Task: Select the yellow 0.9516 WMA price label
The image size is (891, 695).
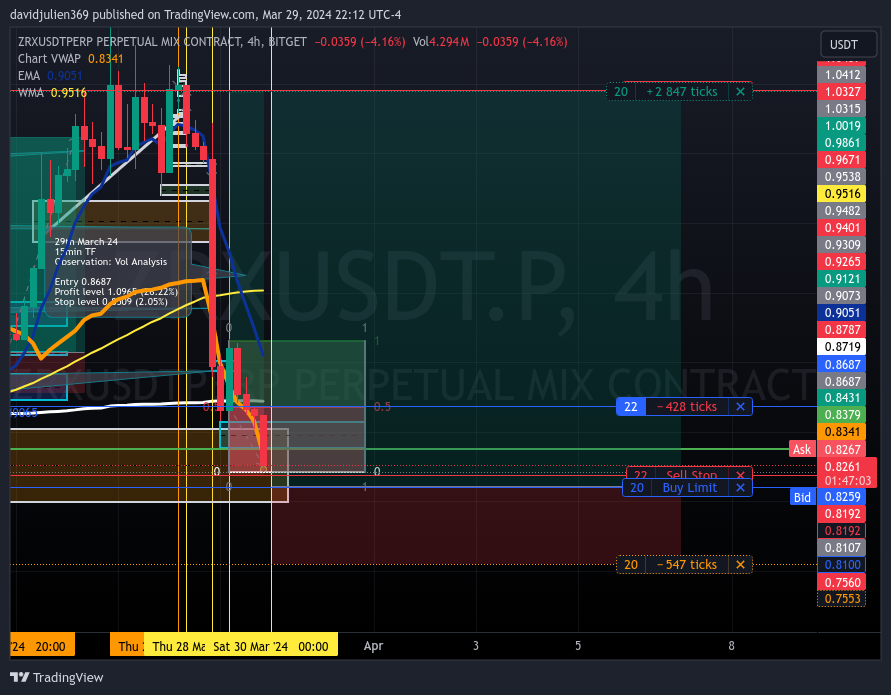Action: [842, 194]
